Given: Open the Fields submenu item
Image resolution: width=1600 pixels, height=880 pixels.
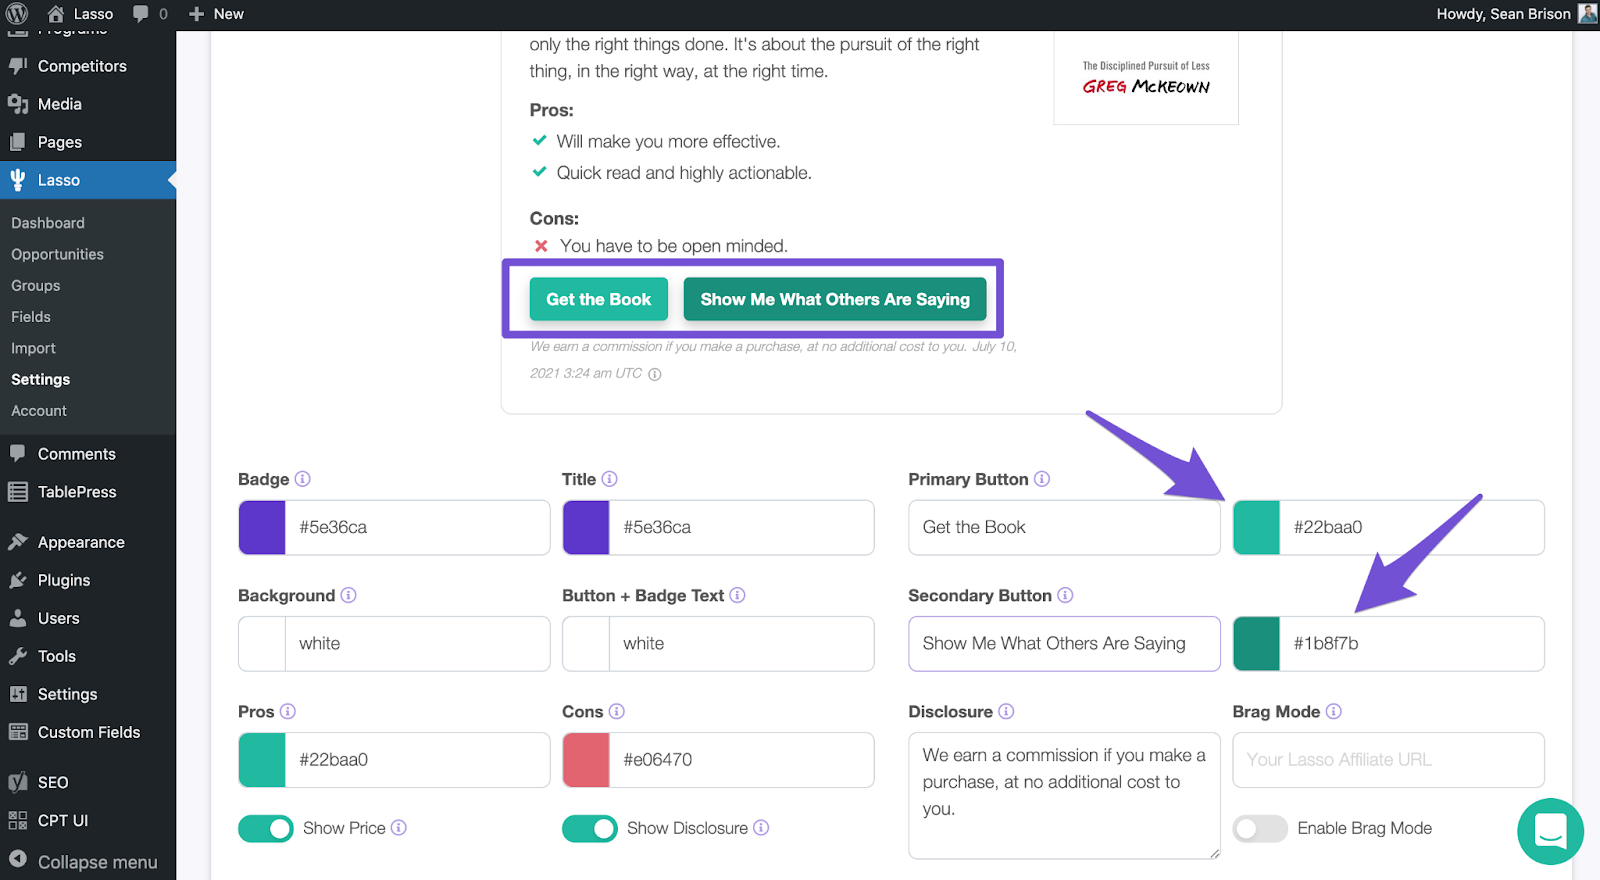Looking at the screenshot, I should (x=31, y=316).
